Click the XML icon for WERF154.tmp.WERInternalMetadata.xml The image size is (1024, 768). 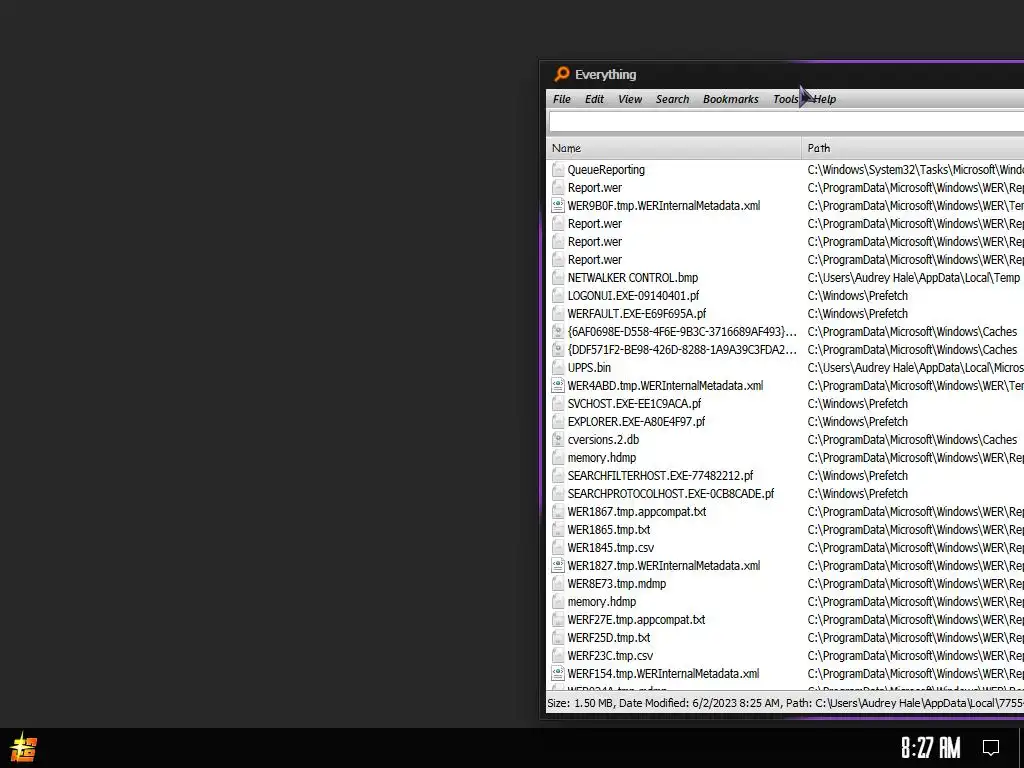pos(558,674)
